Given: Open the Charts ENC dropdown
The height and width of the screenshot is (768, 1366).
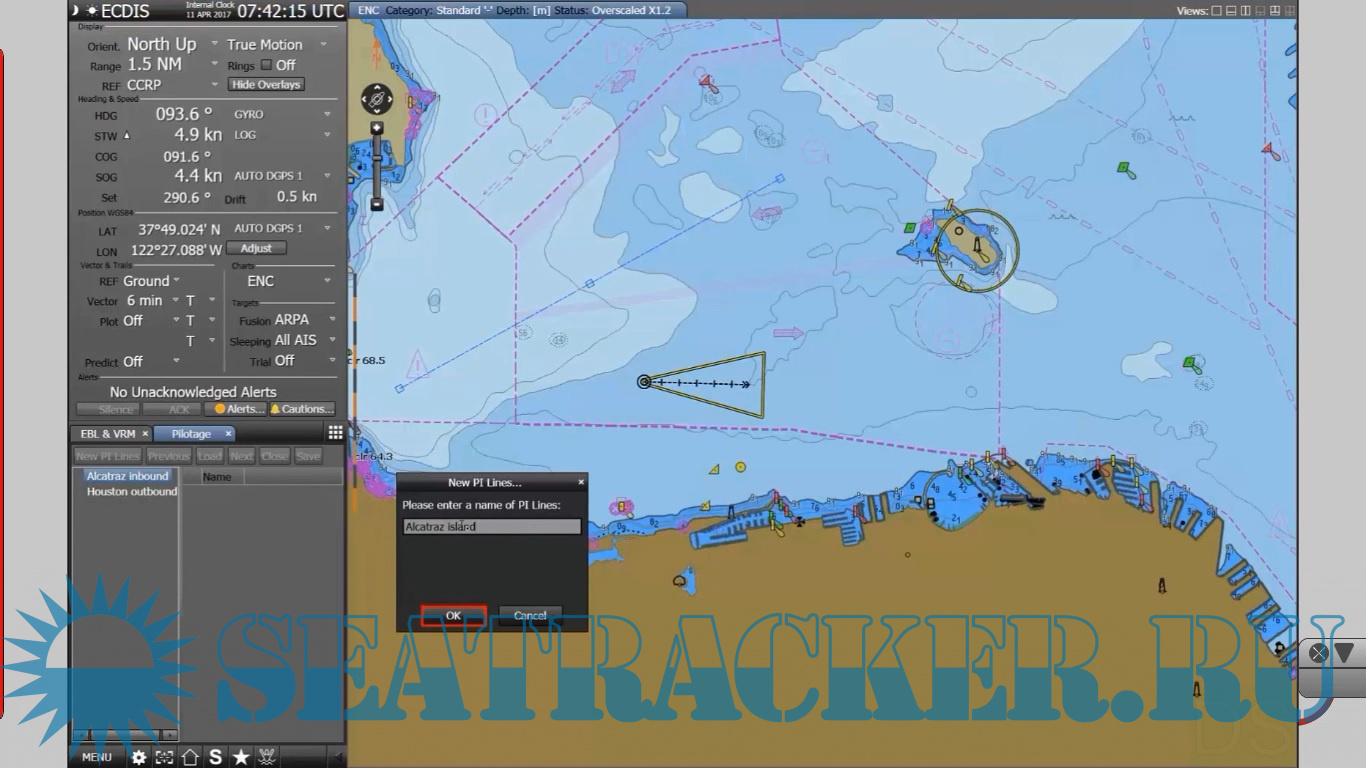Looking at the screenshot, I should pos(327,282).
